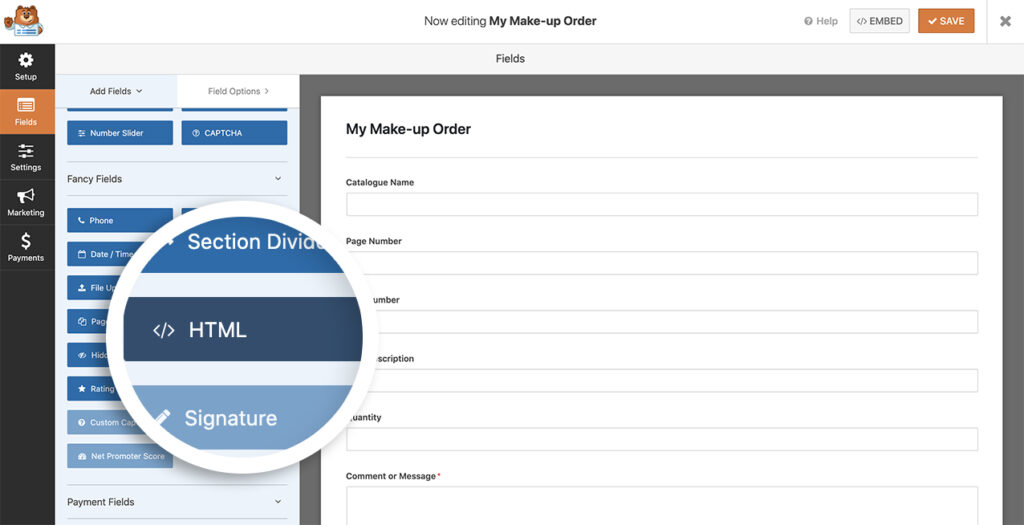Viewport: 1024px width, 525px height.
Task: Click the Catalogue Name input field
Action: (x=661, y=204)
